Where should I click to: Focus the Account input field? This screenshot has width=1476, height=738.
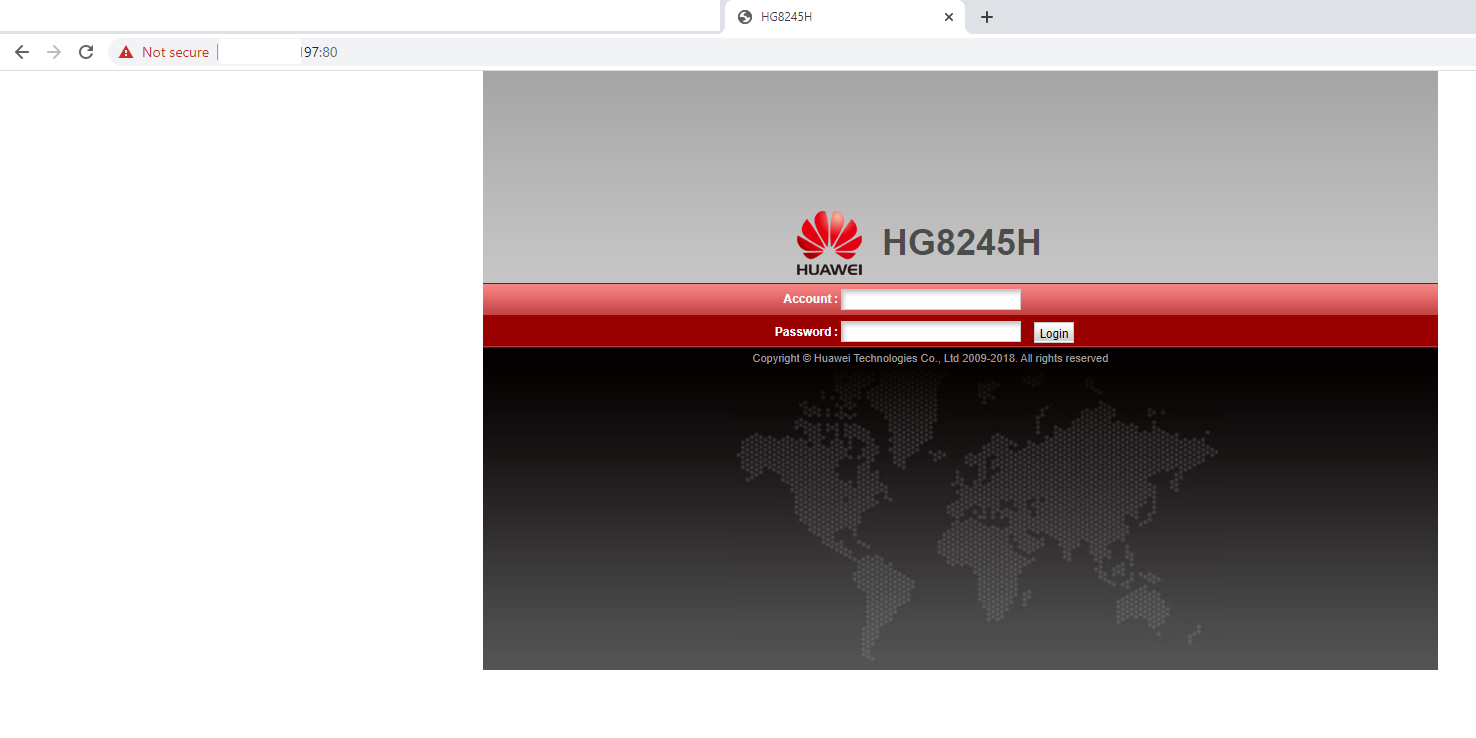(931, 299)
